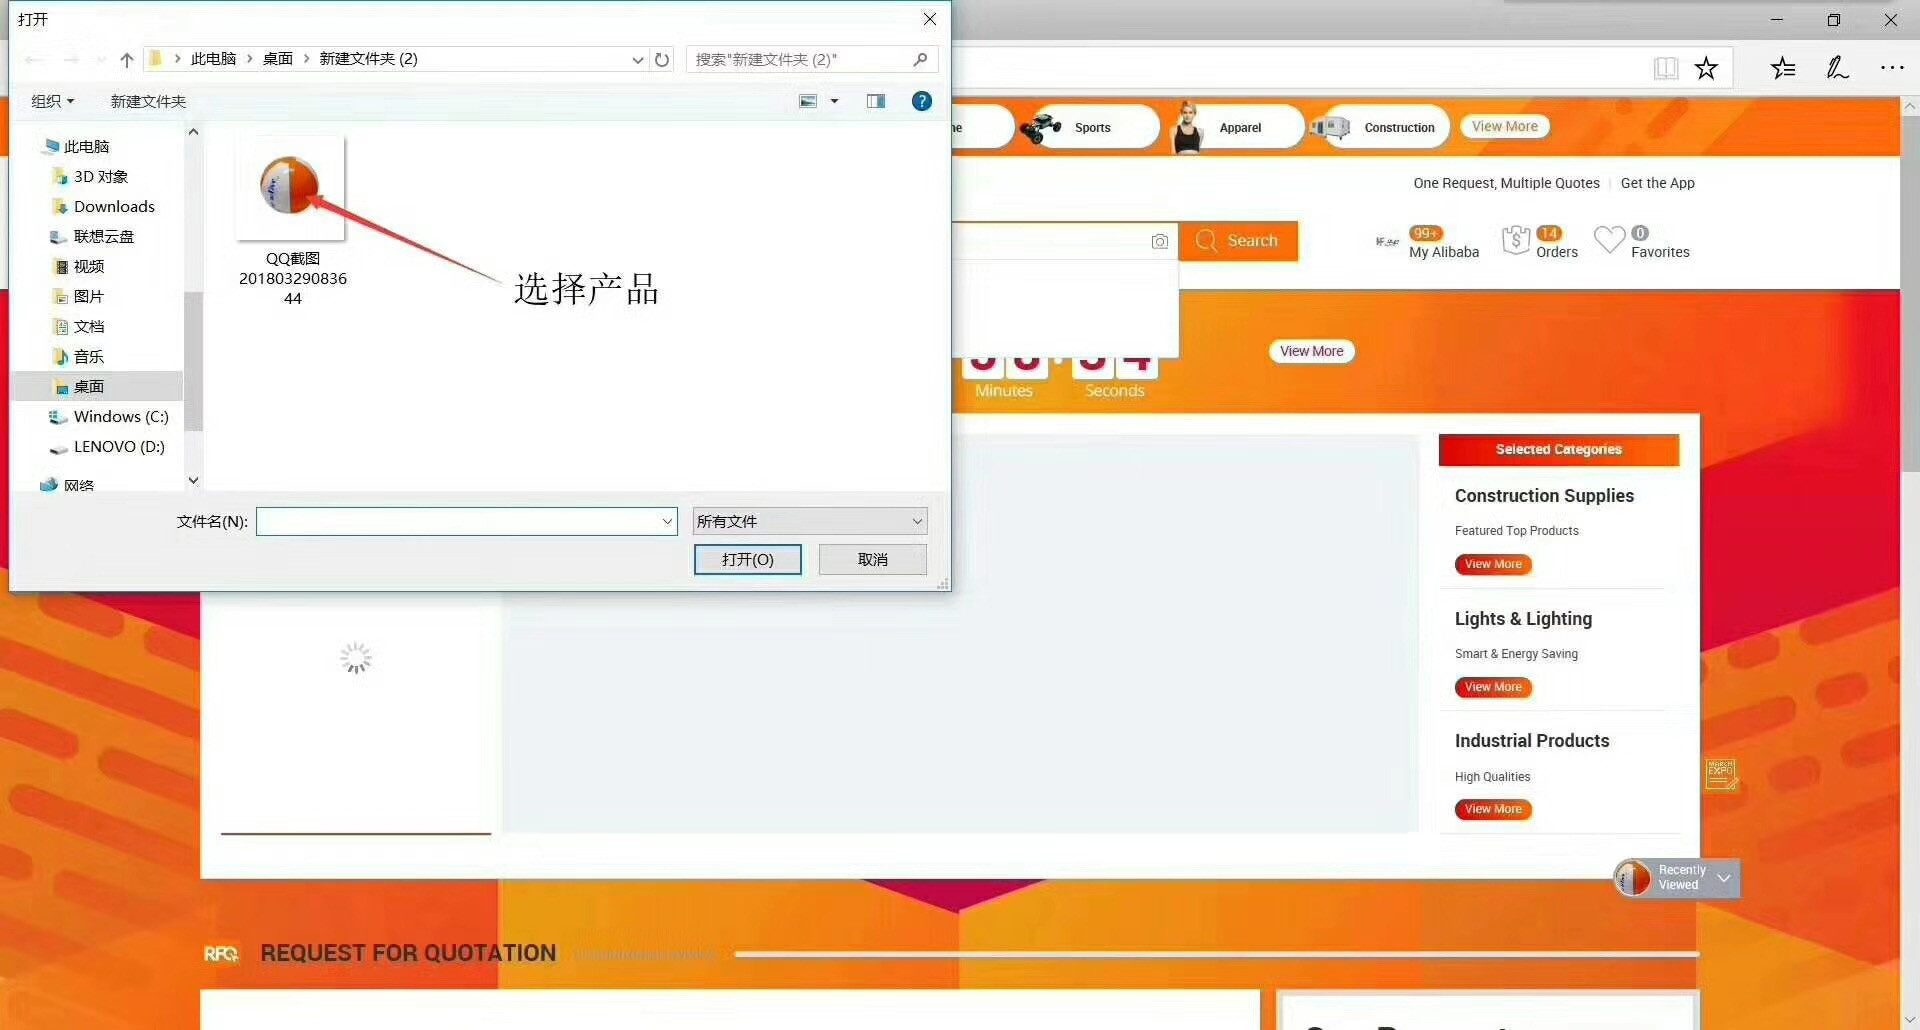Click 桌面 in breadcrumb path

point(278,59)
